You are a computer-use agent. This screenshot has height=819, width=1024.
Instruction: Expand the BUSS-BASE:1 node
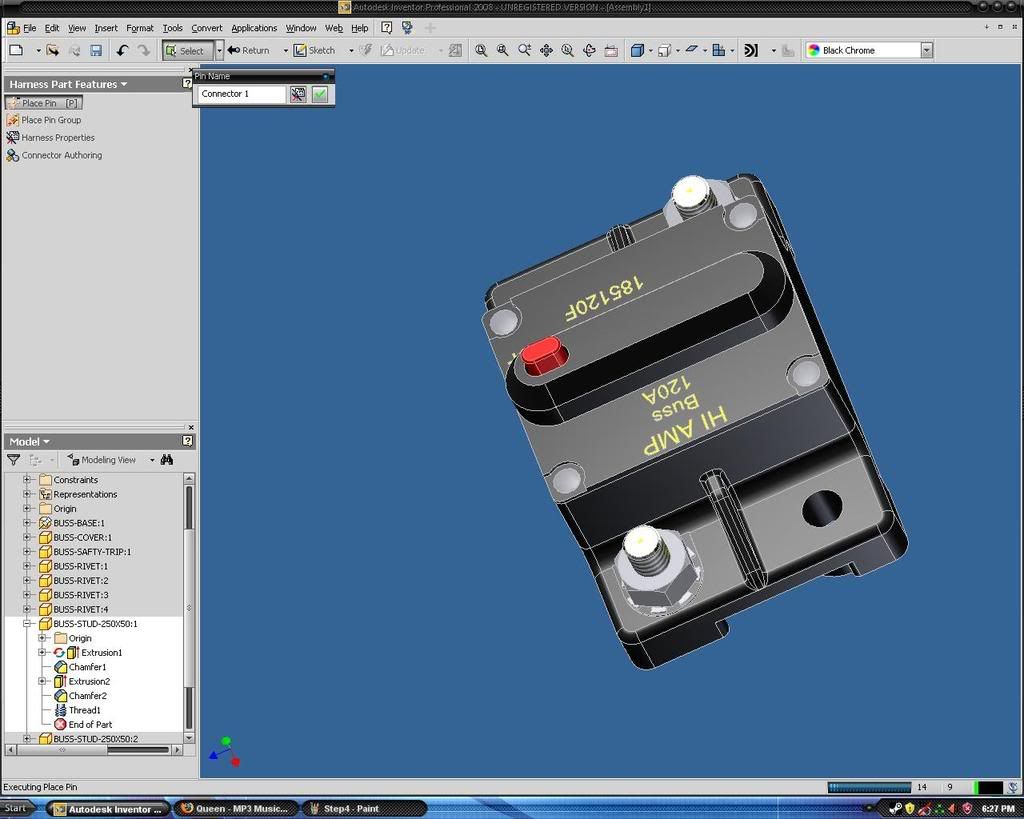[27, 523]
